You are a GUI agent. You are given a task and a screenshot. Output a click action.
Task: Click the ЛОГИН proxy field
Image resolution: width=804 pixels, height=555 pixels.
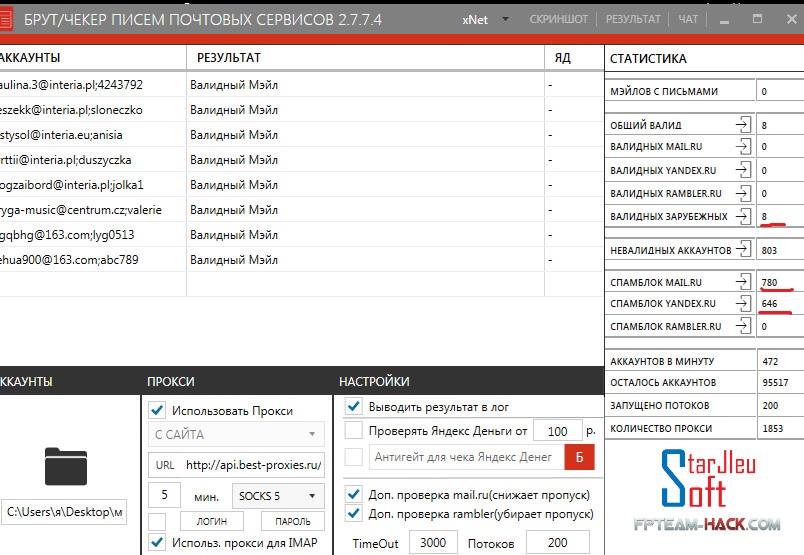212,521
